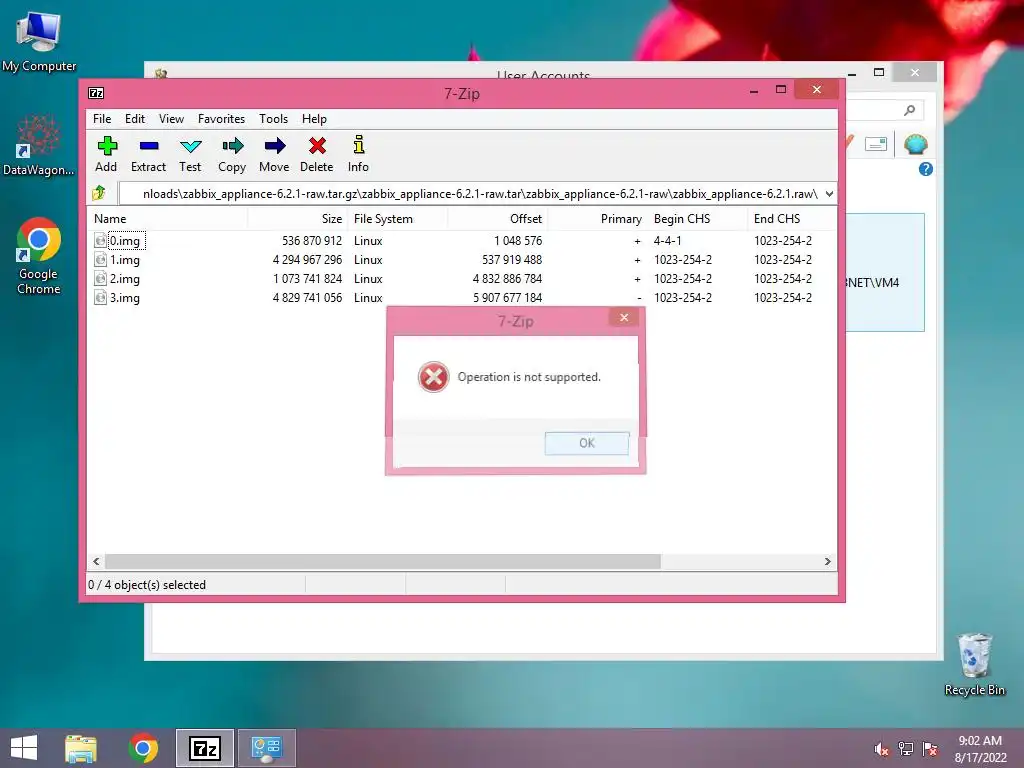Click the help icon in User Accounts

coord(925,169)
